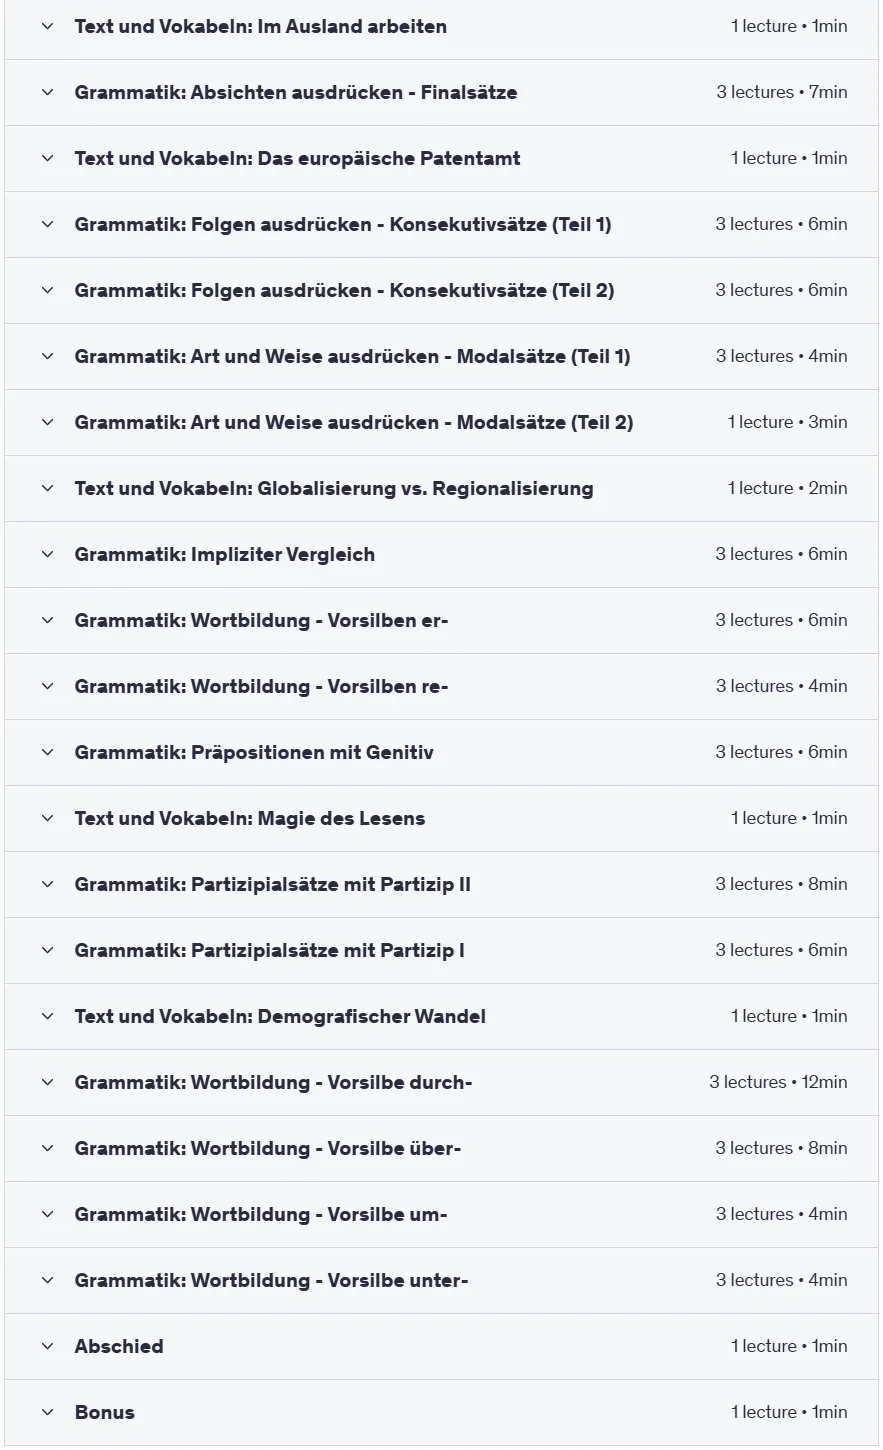Open Modalsätze (Teil 1) section via chevron
Viewport: 883px width, 1450px height.
coord(47,357)
